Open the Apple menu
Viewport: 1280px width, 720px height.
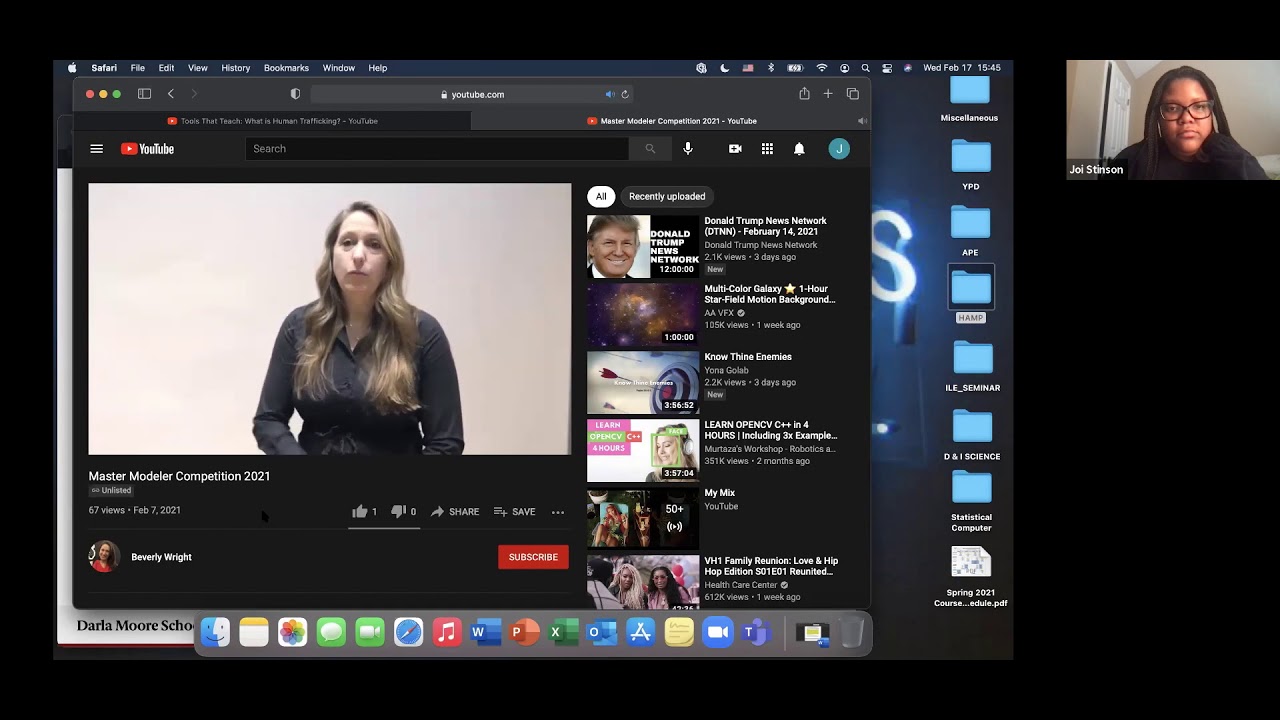72,68
